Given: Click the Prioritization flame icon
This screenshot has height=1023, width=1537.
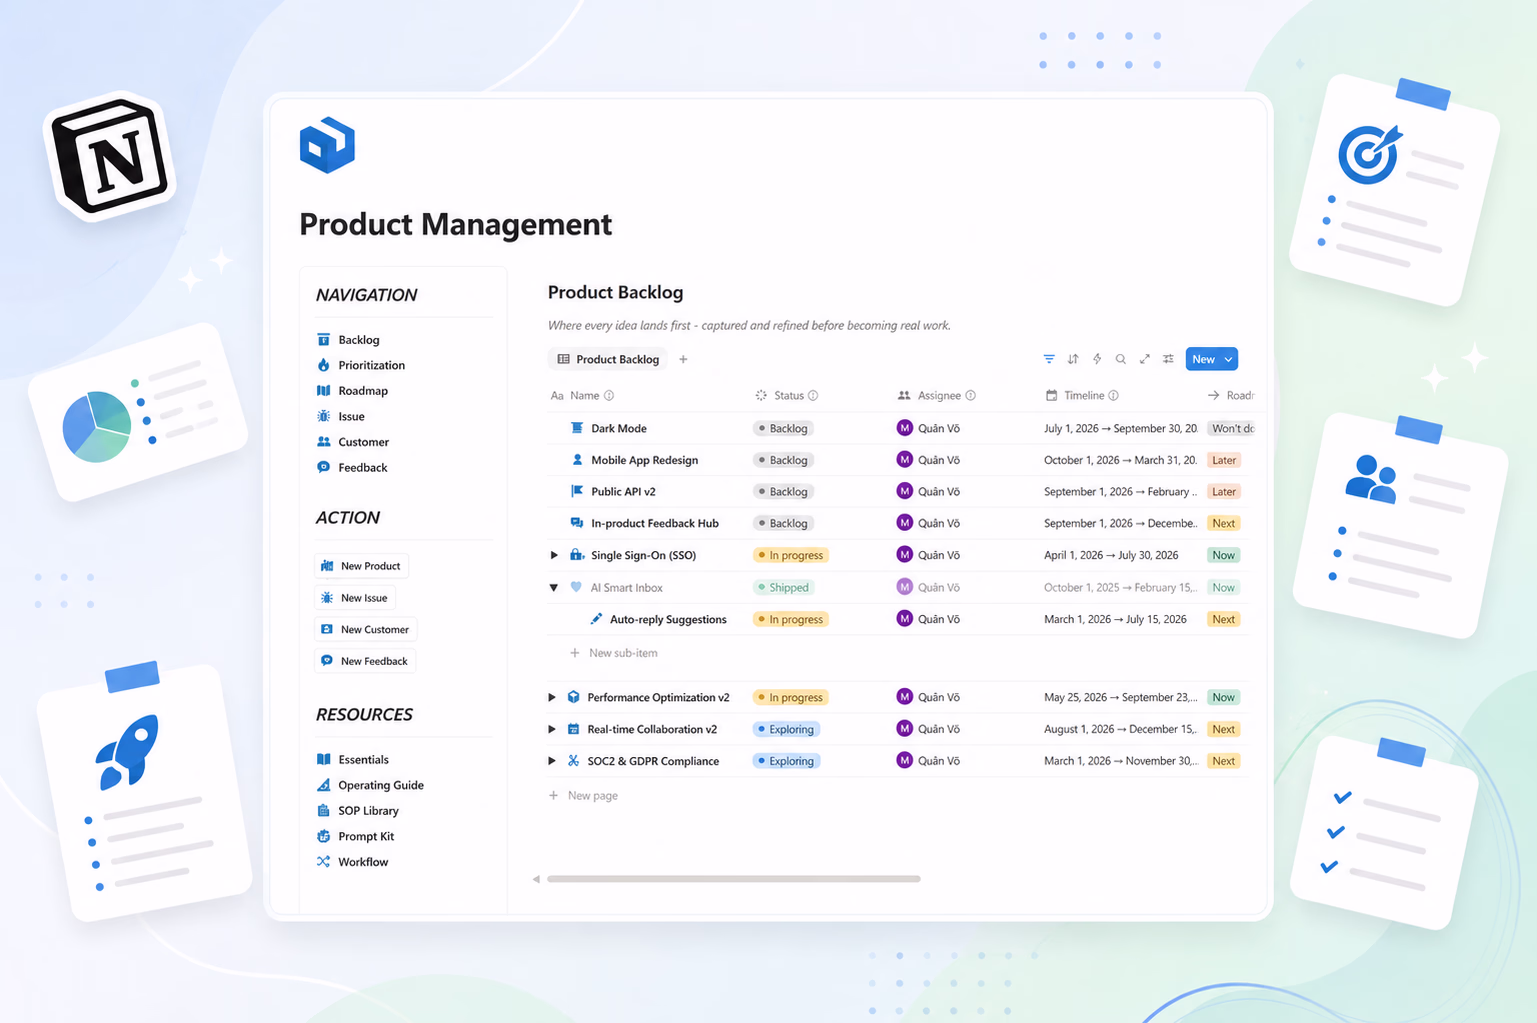Looking at the screenshot, I should [x=323, y=365].
